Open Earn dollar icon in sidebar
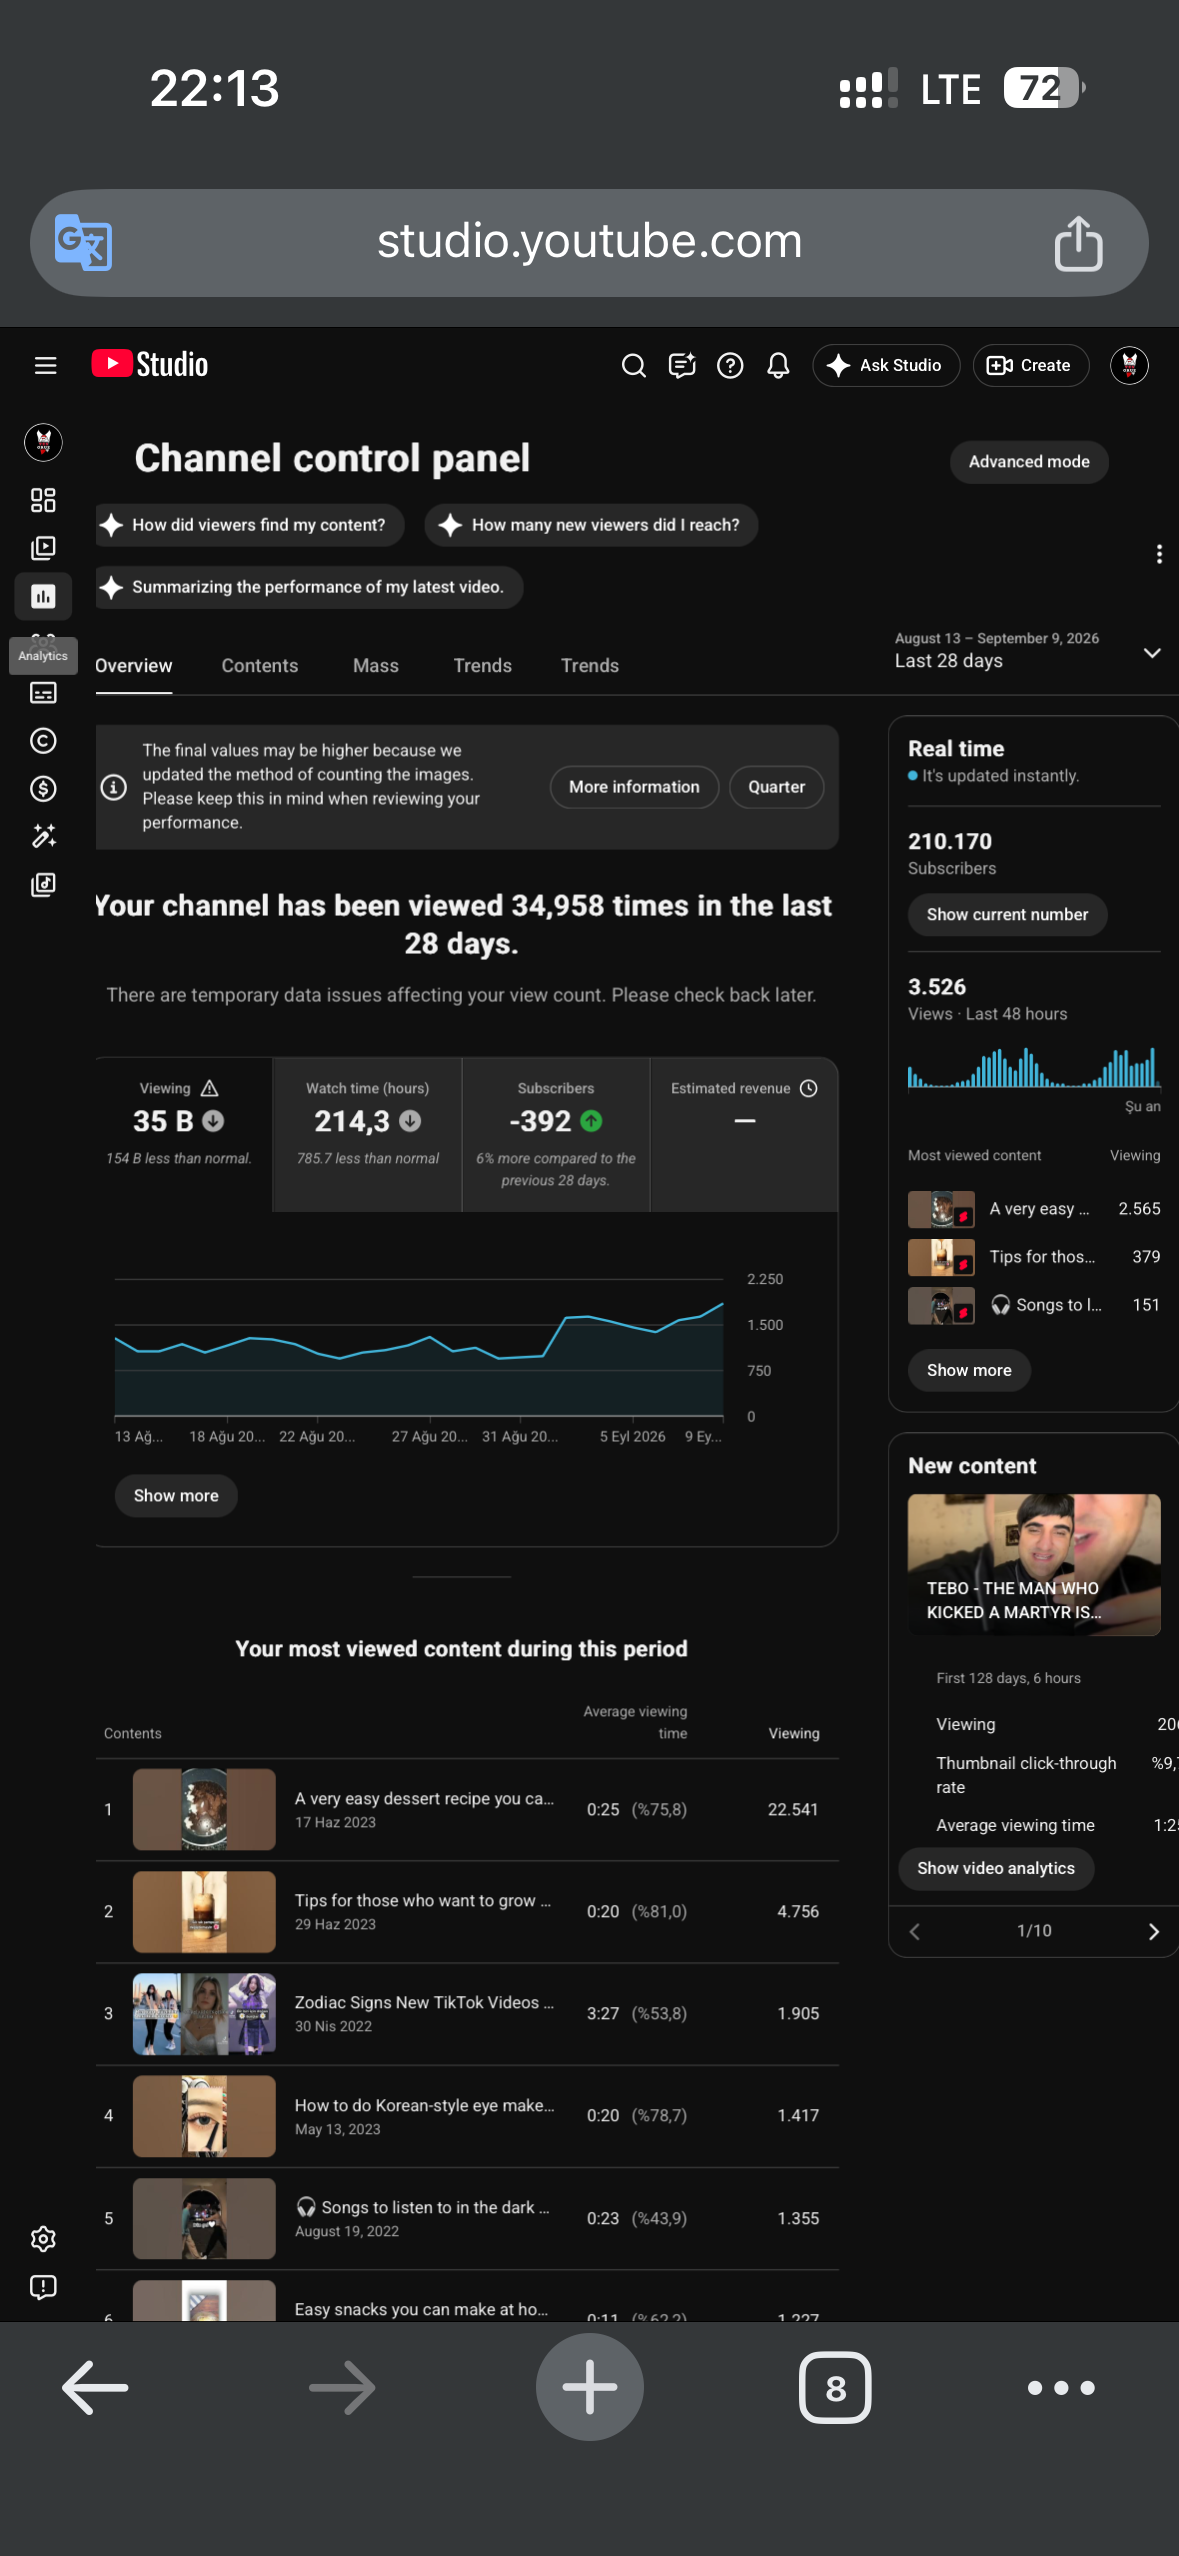Viewport: 1179px width, 2556px height. [x=43, y=788]
